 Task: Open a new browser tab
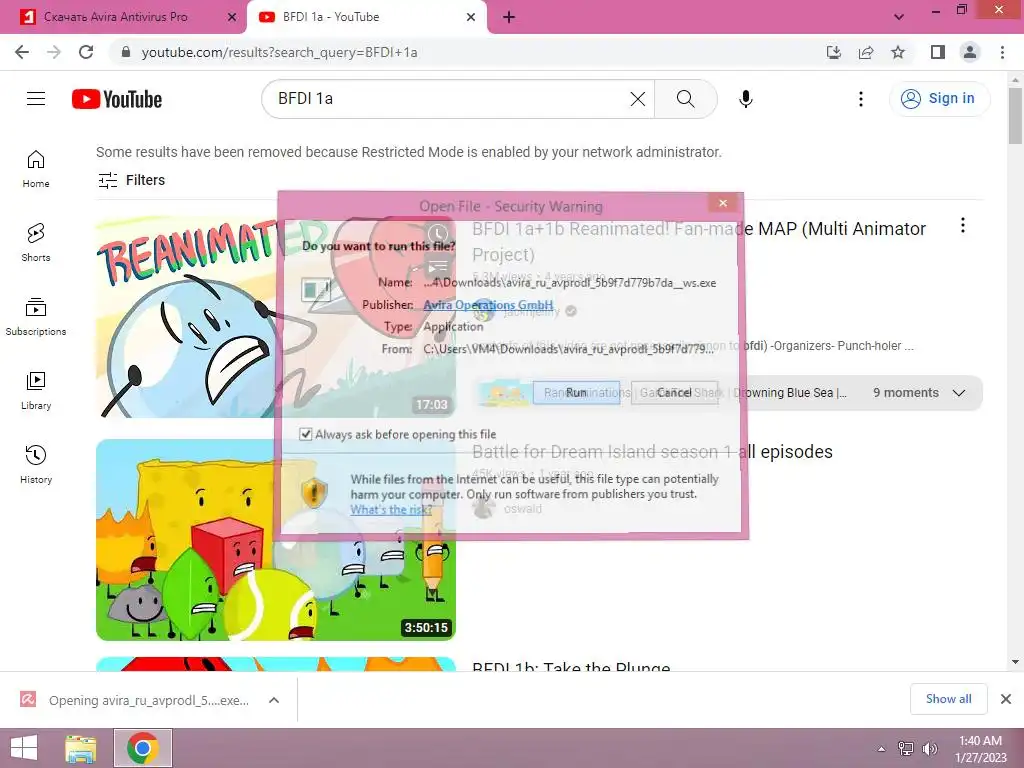click(509, 17)
